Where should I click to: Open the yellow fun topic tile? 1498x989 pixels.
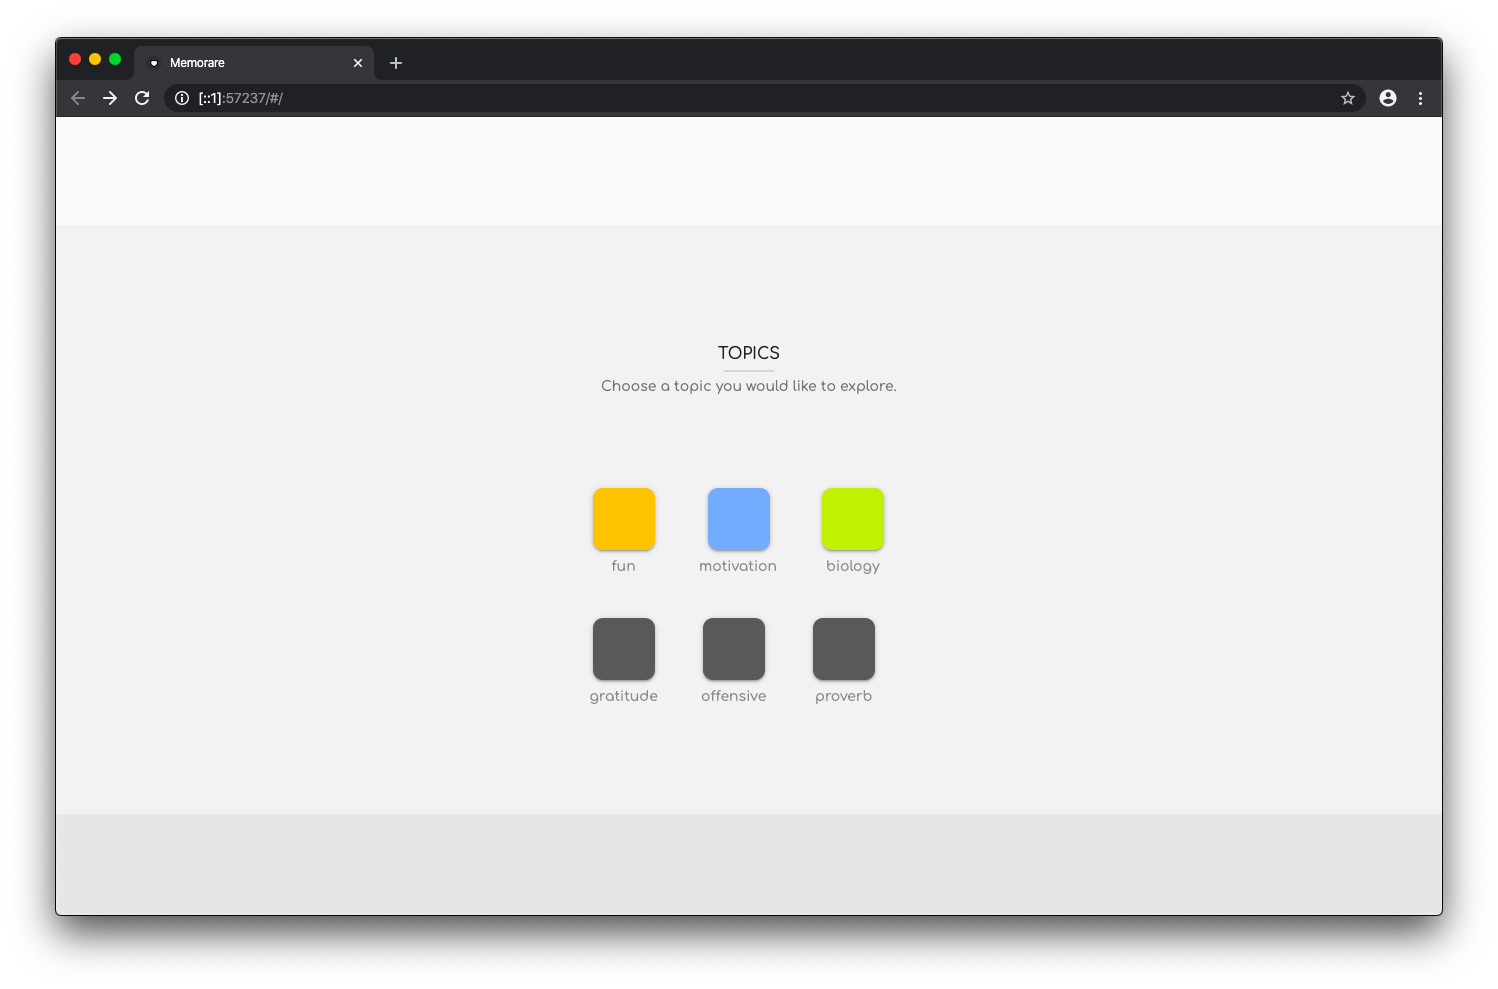[x=624, y=519]
